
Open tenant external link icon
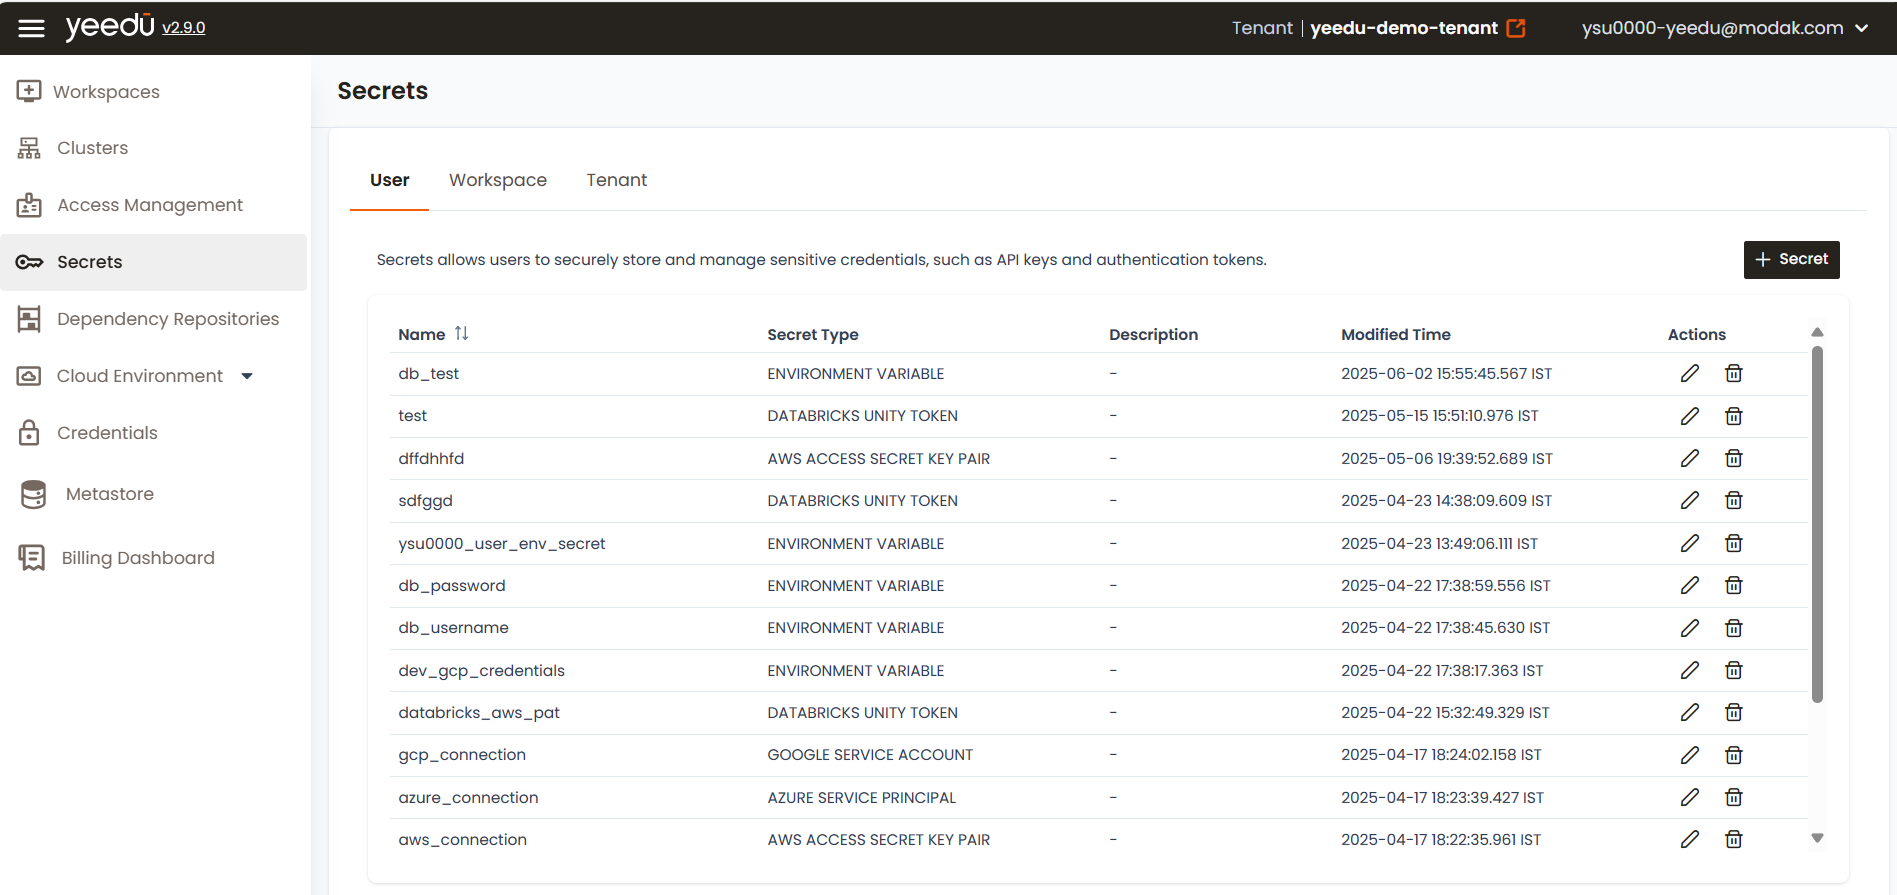click(1516, 28)
